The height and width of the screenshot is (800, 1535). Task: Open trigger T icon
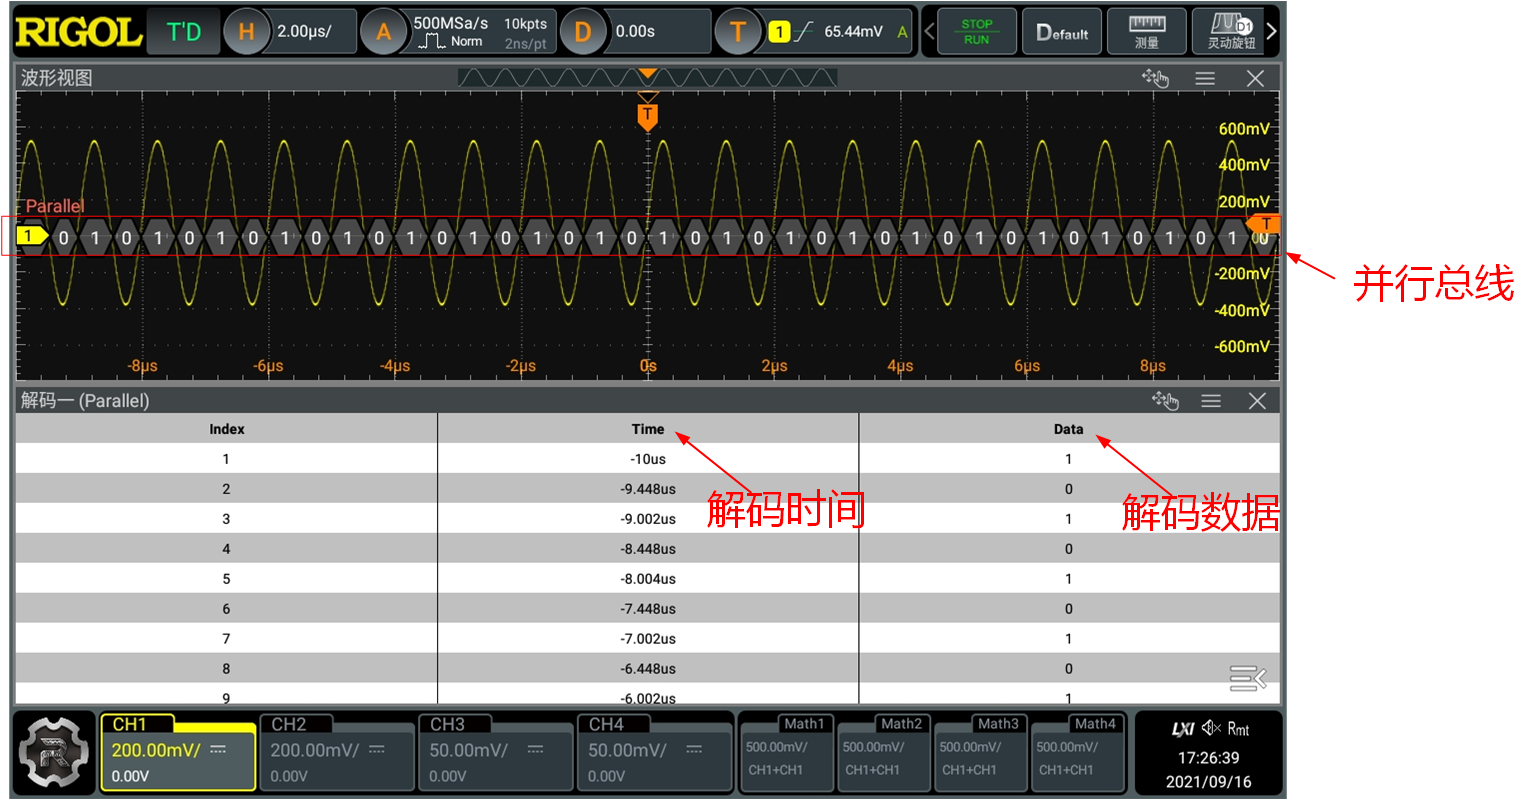[x=737, y=32]
